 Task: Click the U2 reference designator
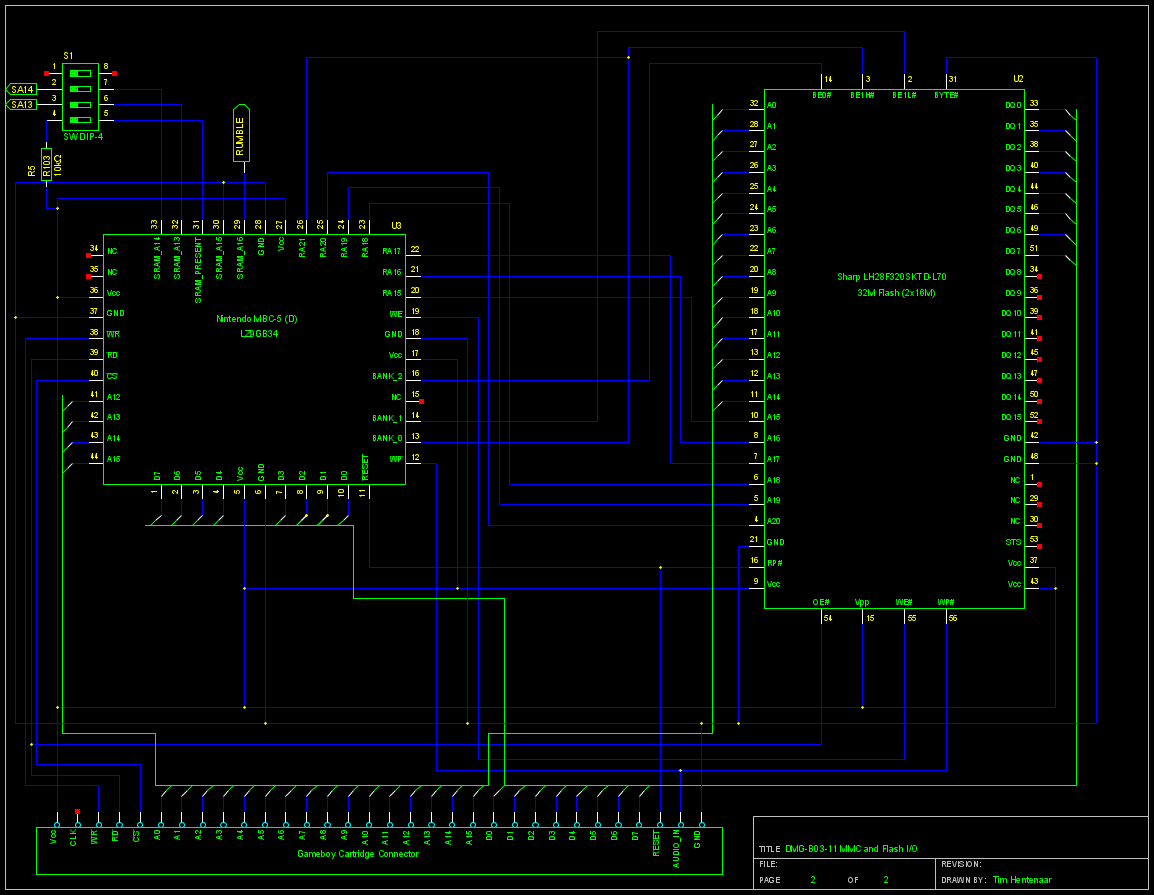(x=1018, y=79)
